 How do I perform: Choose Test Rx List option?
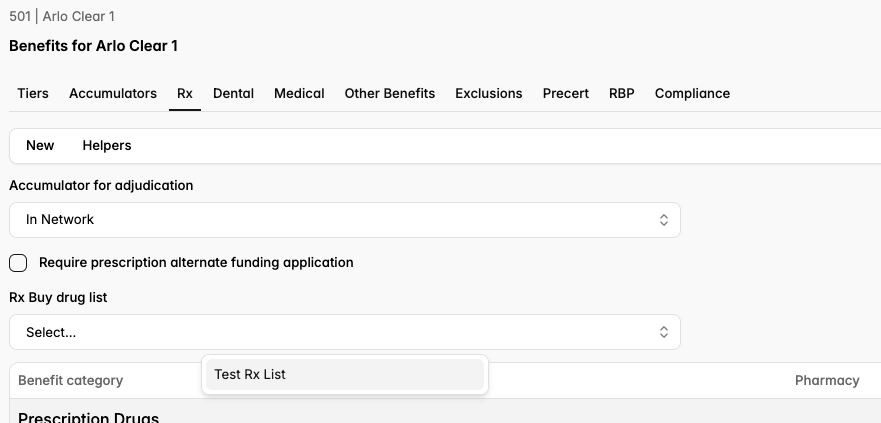[345, 374]
